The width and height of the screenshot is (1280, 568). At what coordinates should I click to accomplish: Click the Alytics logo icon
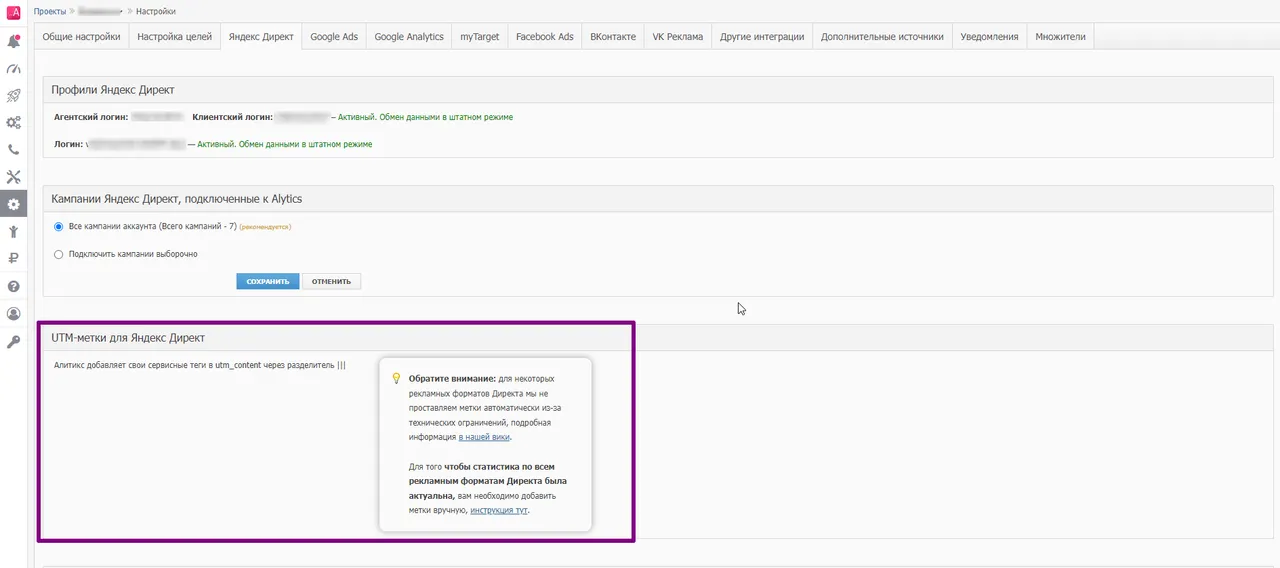[14, 12]
